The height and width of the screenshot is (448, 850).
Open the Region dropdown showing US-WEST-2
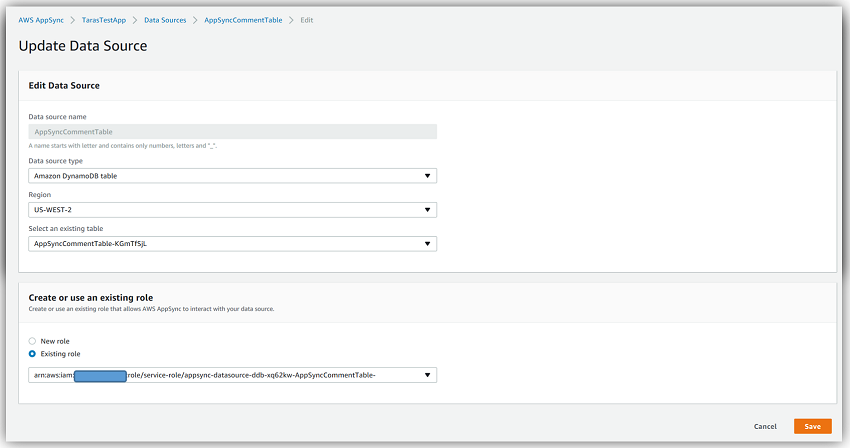232,210
